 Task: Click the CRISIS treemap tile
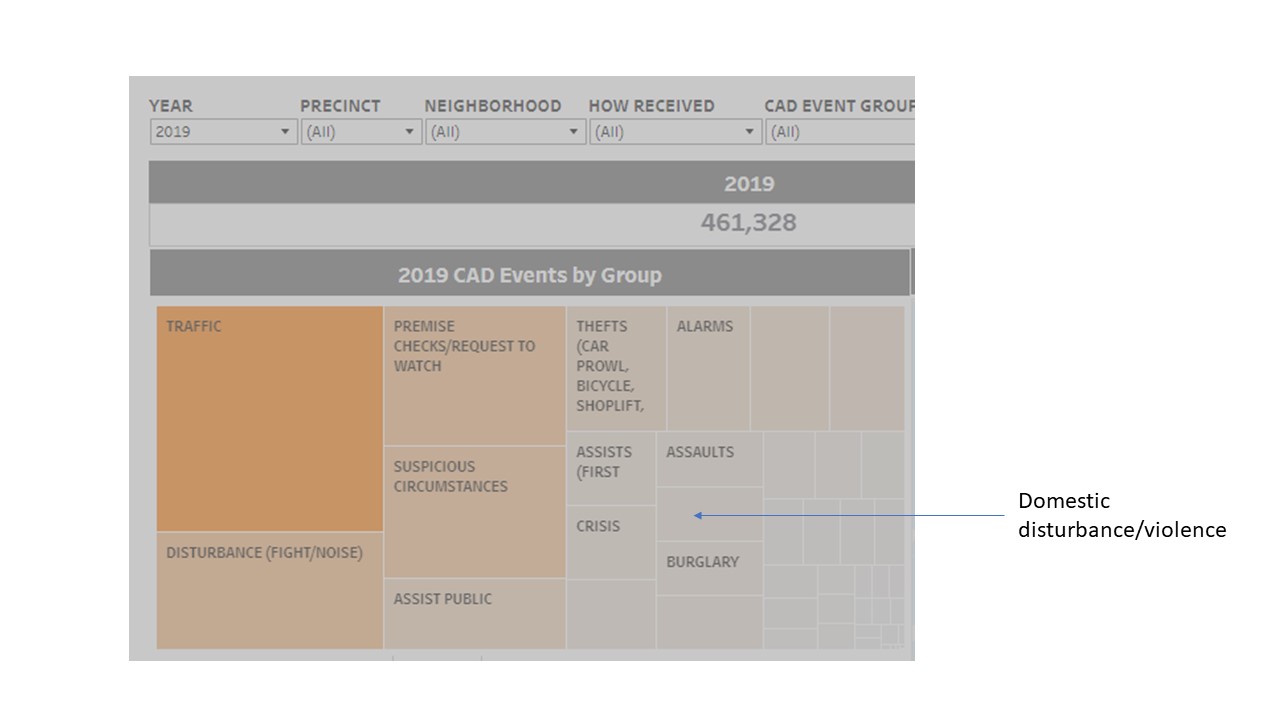(x=611, y=542)
